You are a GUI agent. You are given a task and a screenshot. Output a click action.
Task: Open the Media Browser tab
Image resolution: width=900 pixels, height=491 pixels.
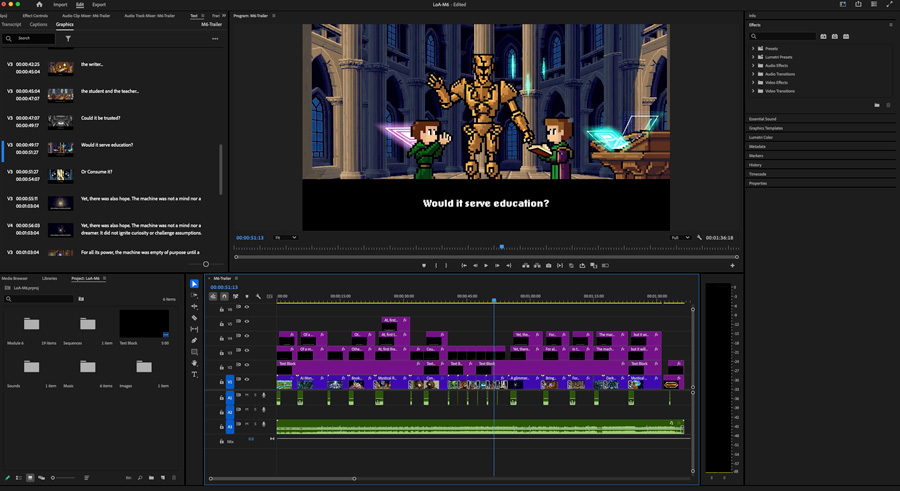(x=14, y=278)
